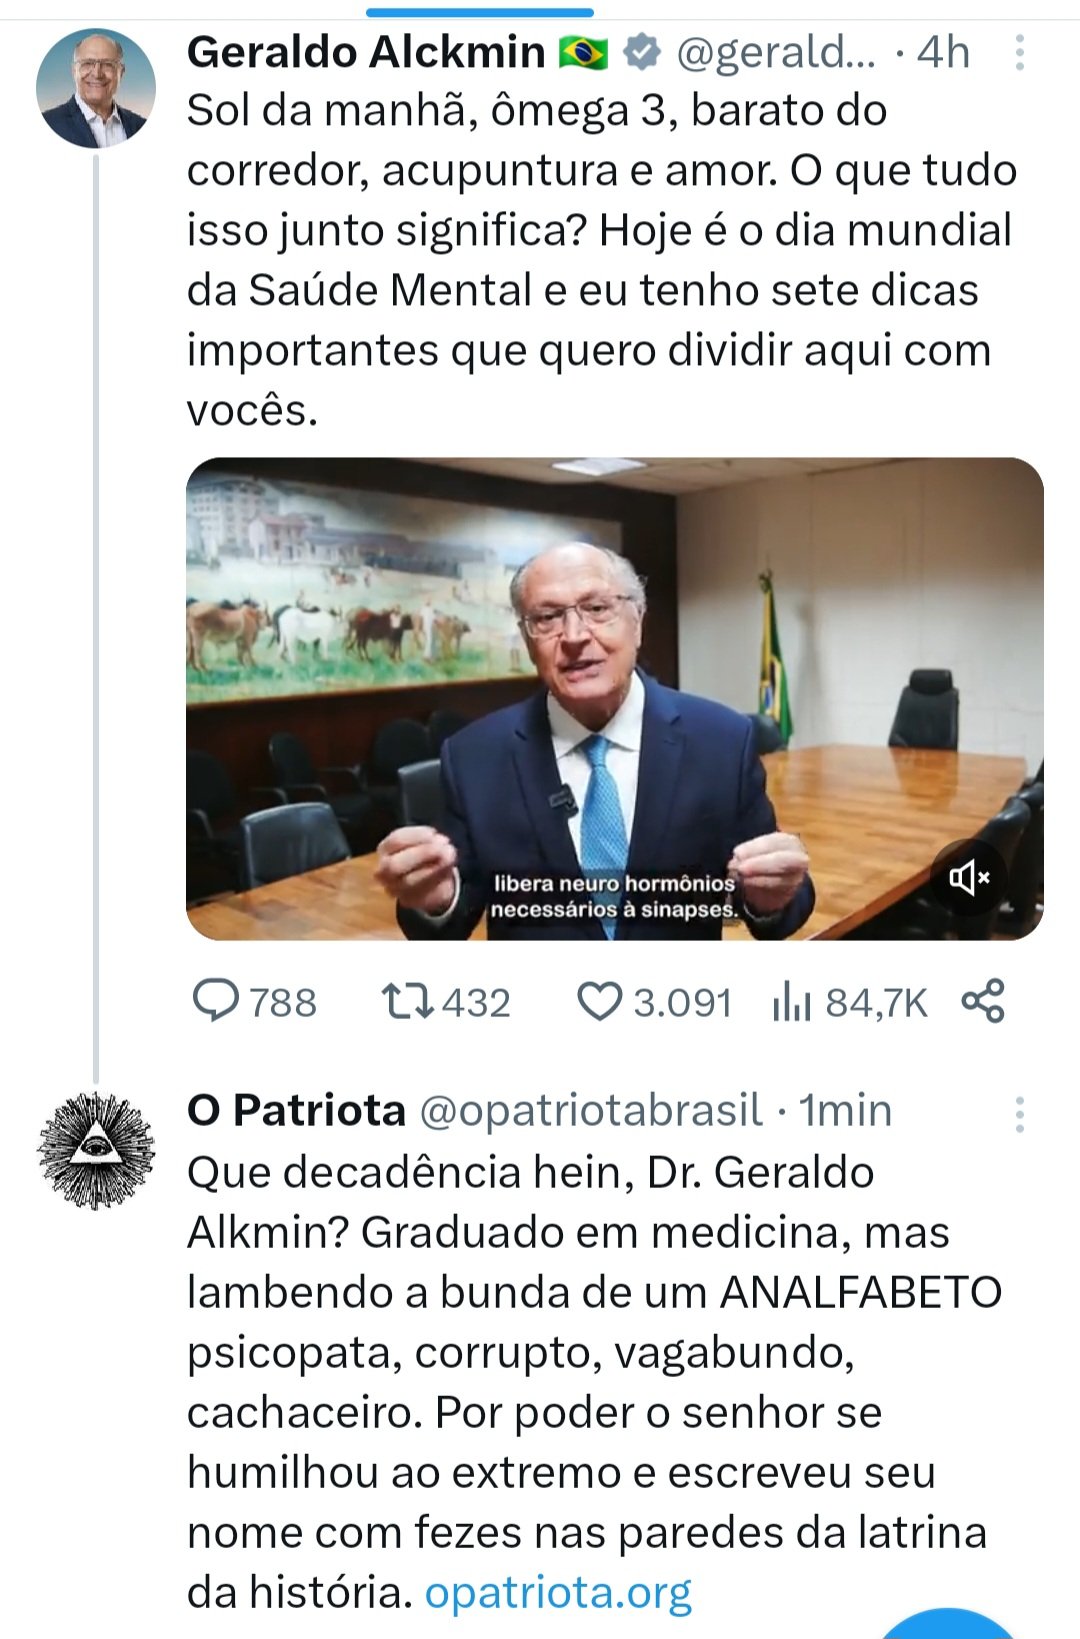Click the verified badge next to Alckmin
Screen dimensions: 1080x1639
click(642, 53)
